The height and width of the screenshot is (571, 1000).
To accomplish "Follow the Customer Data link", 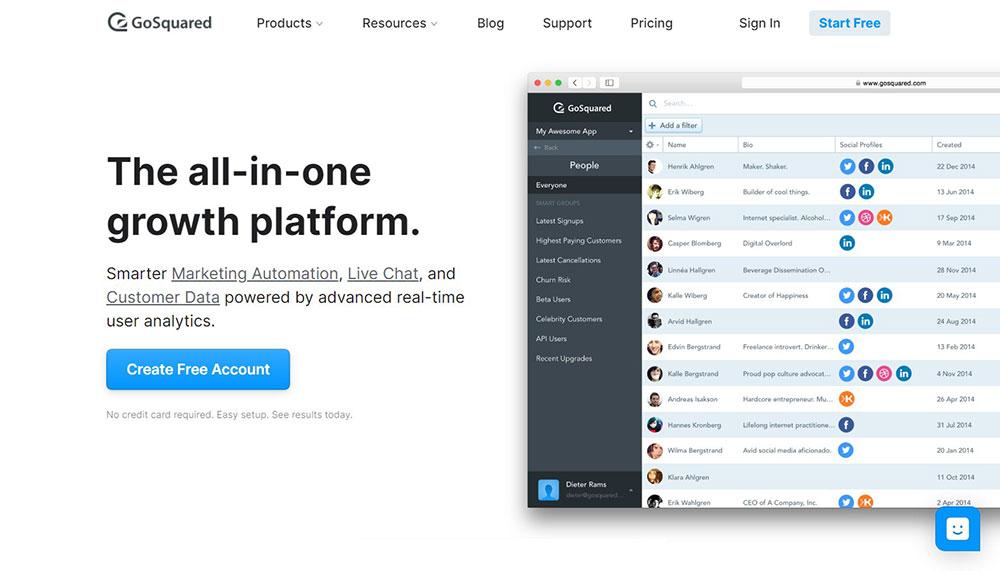I will pos(163,297).
